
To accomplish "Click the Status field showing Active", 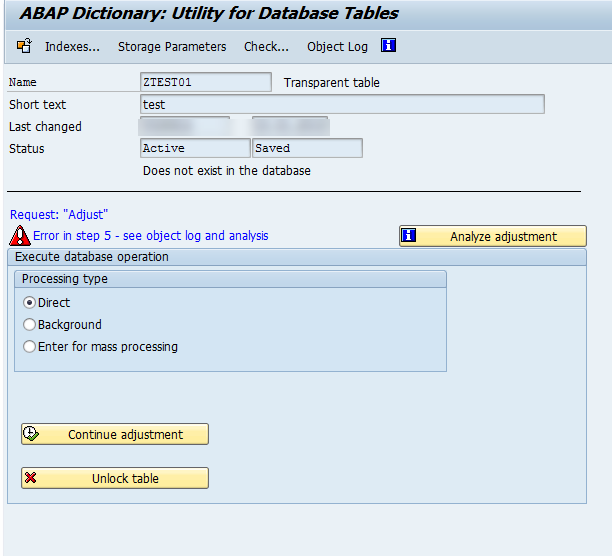I will [195, 148].
